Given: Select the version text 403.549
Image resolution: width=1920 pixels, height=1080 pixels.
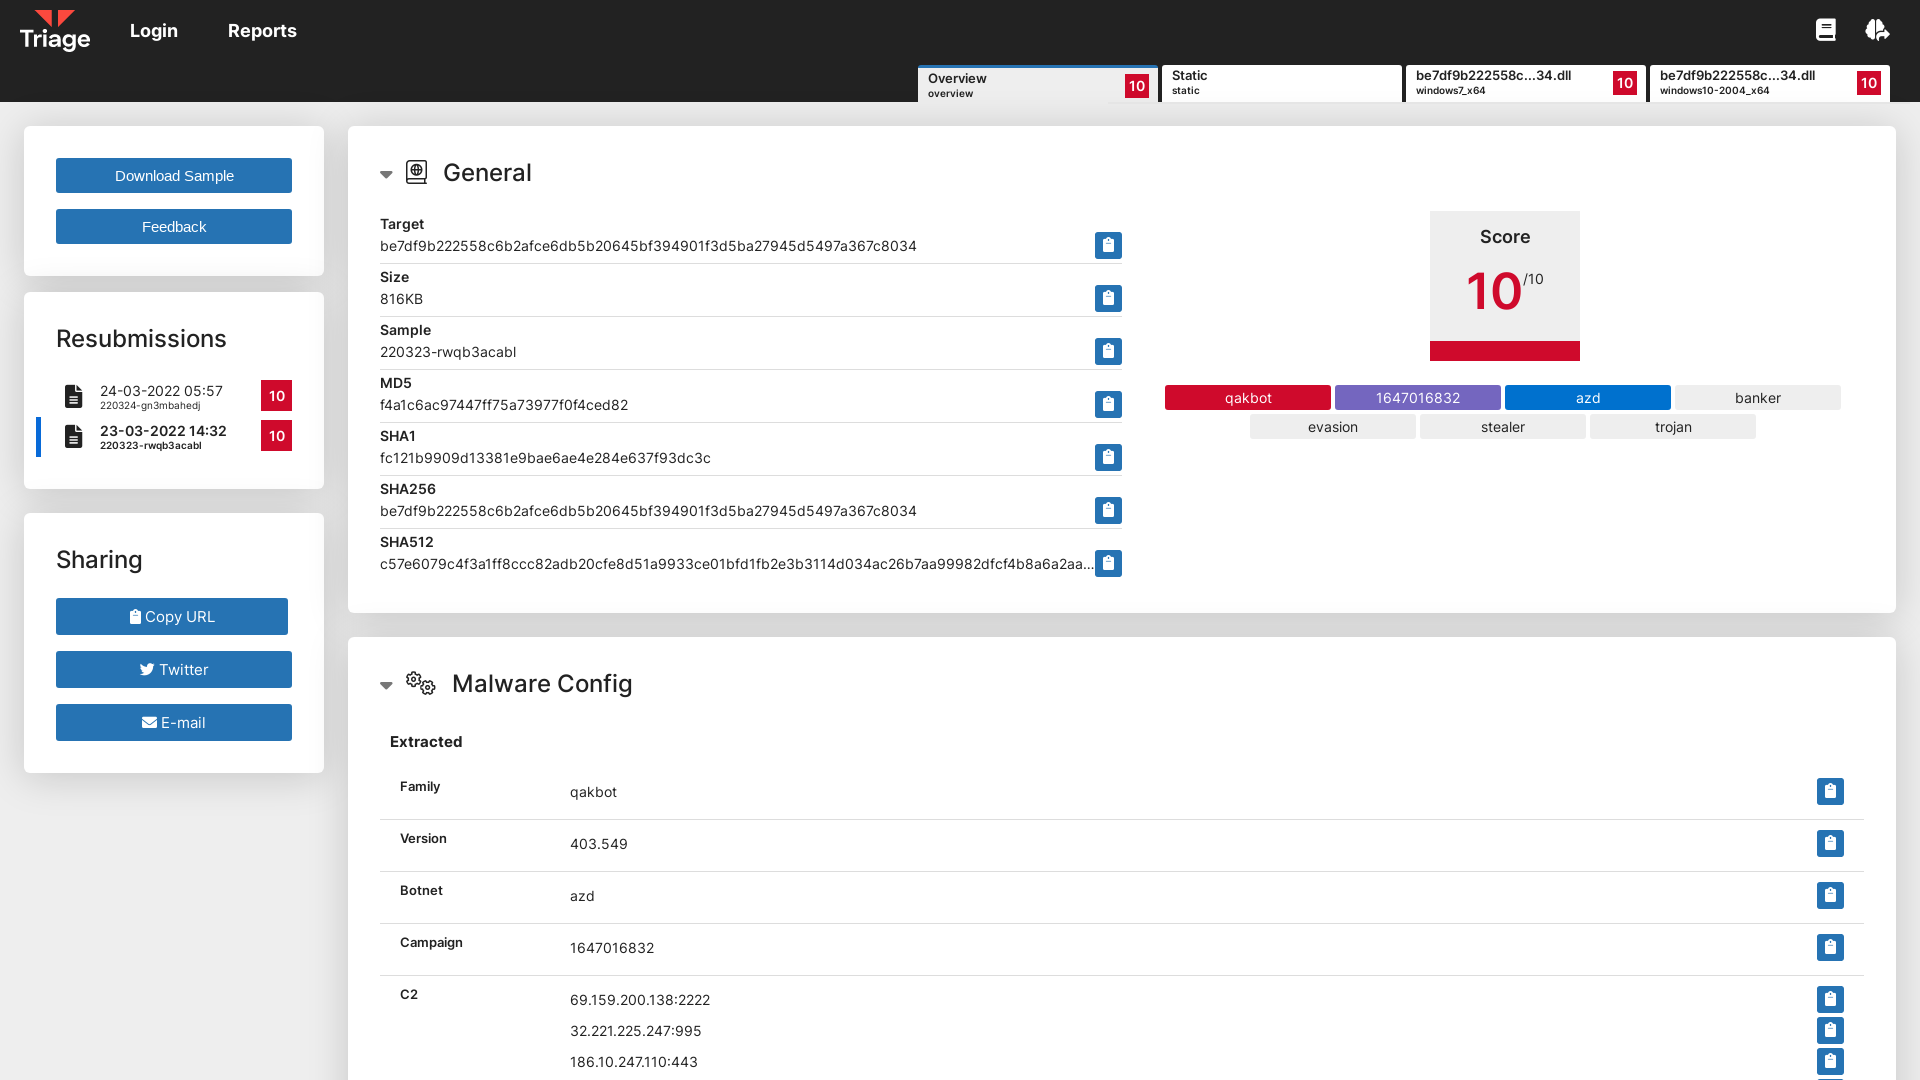Looking at the screenshot, I should (599, 844).
